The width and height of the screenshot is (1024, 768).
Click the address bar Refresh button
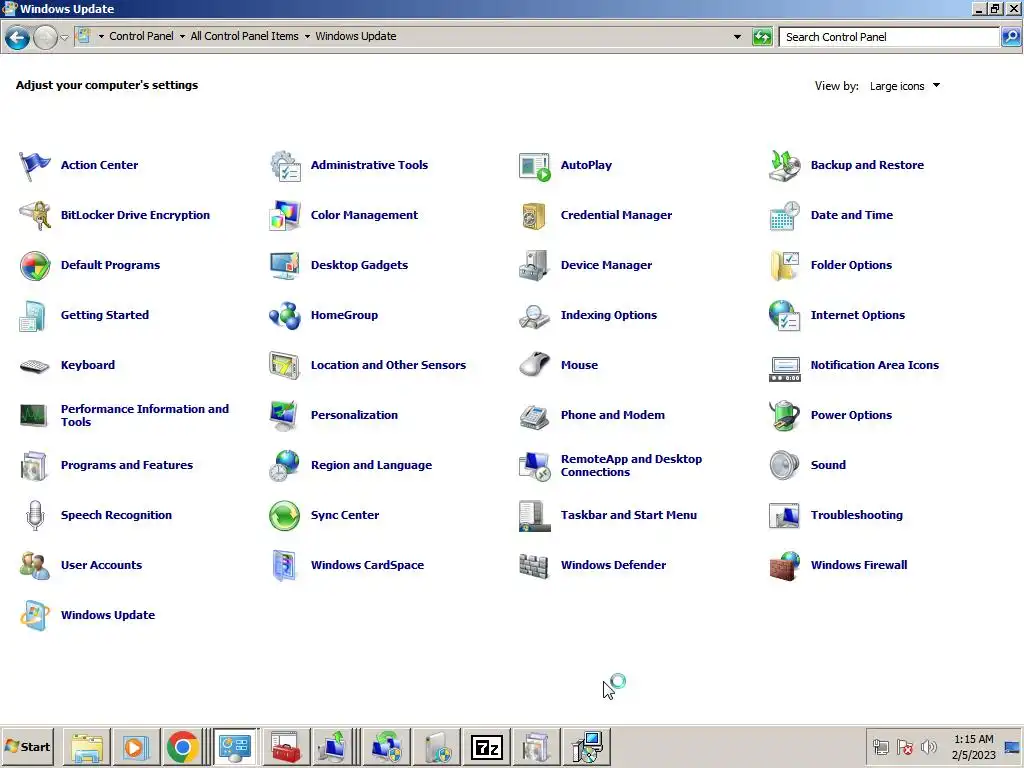[762, 37]
